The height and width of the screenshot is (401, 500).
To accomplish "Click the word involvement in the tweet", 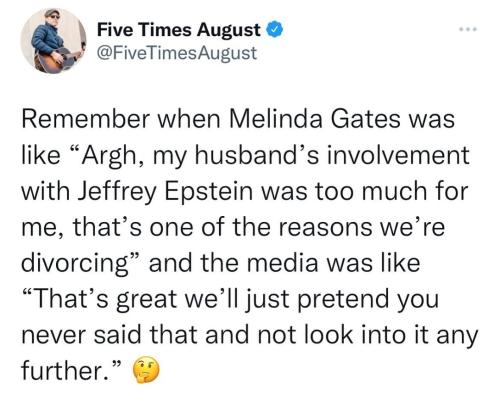I will (398, 155).
